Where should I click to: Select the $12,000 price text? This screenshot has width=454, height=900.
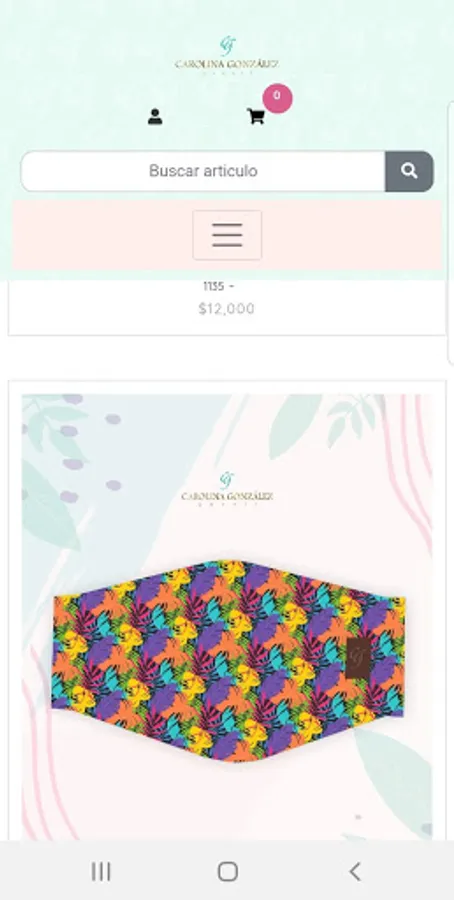(x=227, y=309)
